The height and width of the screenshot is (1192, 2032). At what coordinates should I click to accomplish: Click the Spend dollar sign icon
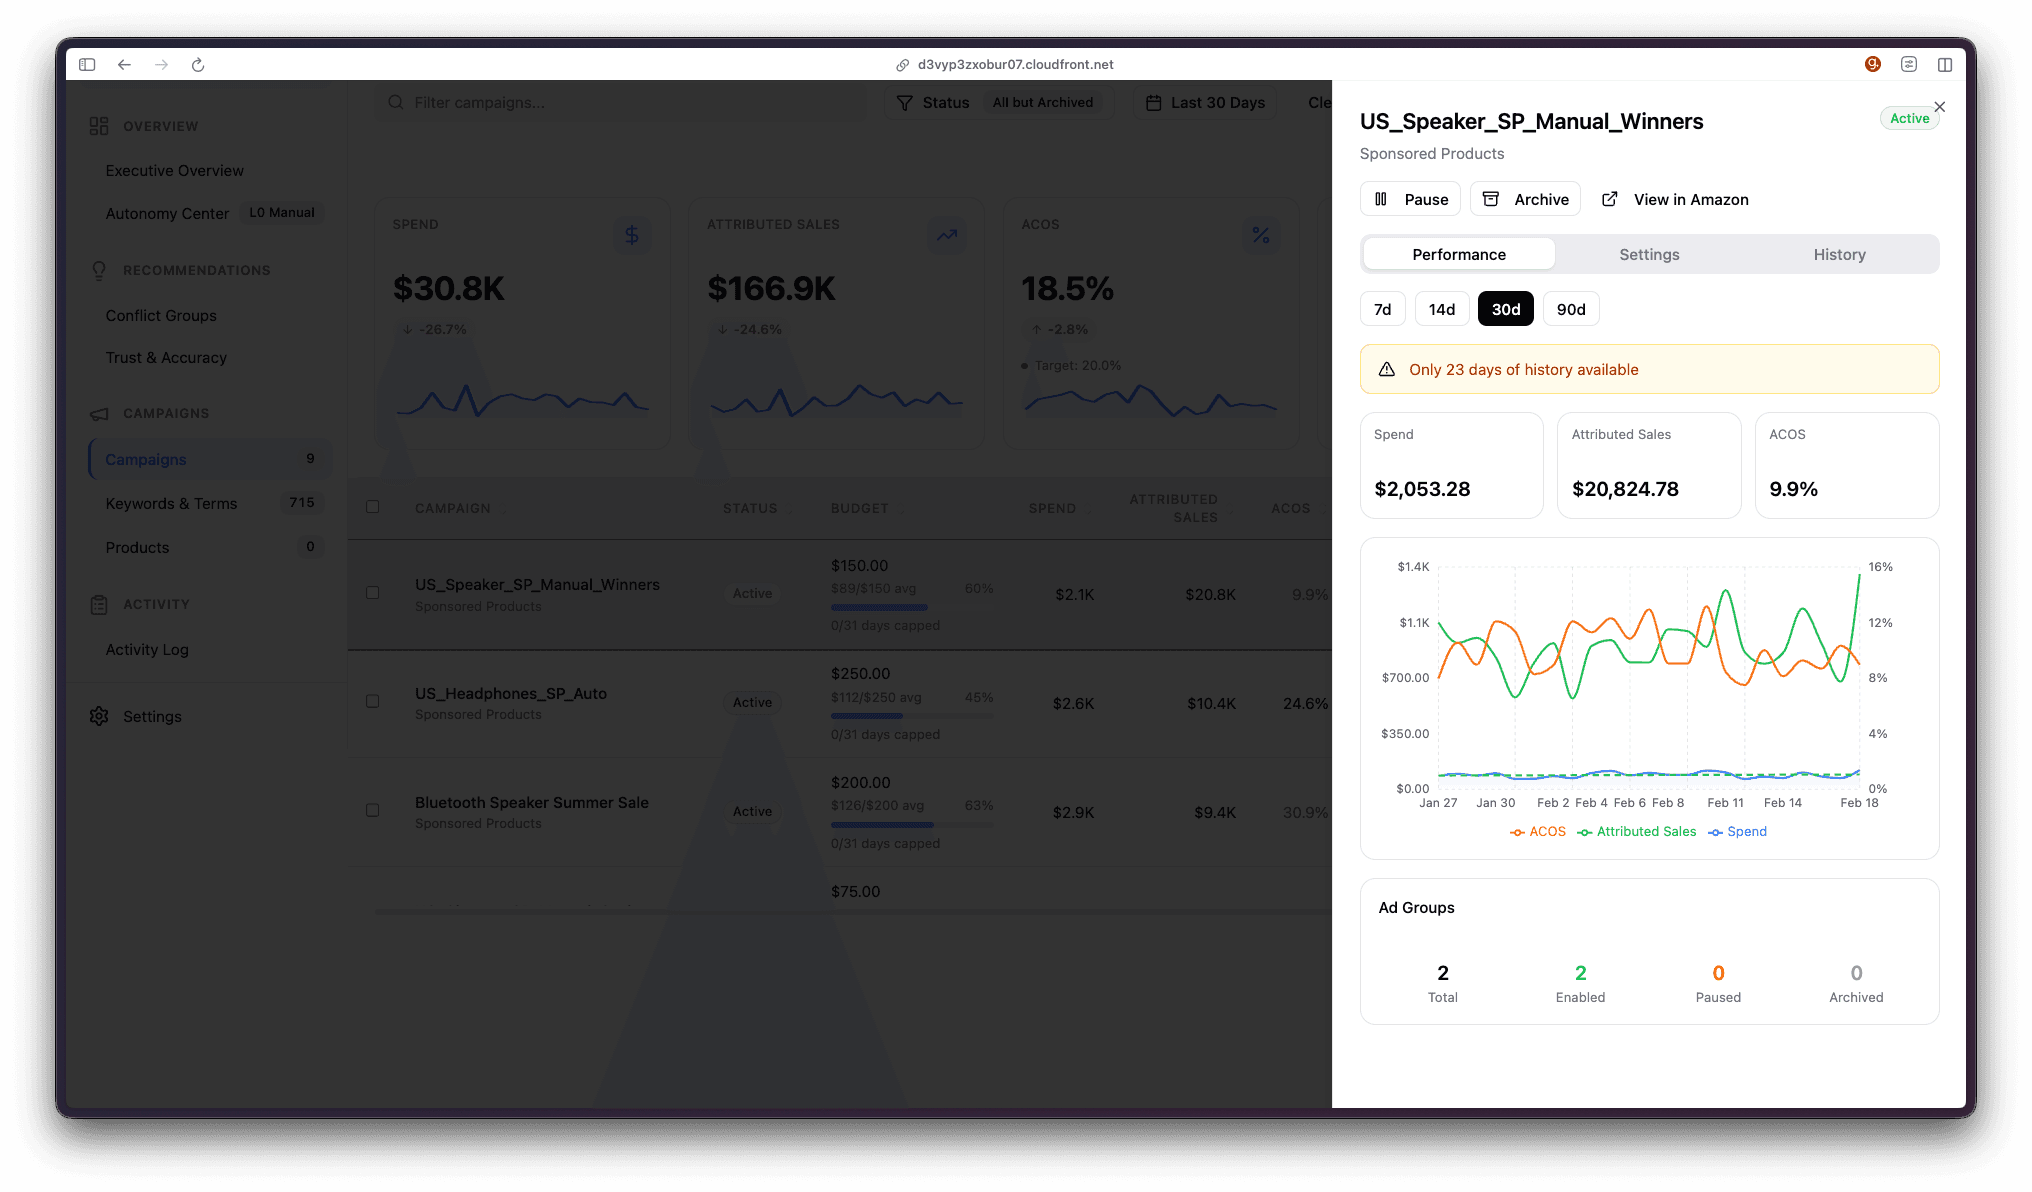[632, 235]
